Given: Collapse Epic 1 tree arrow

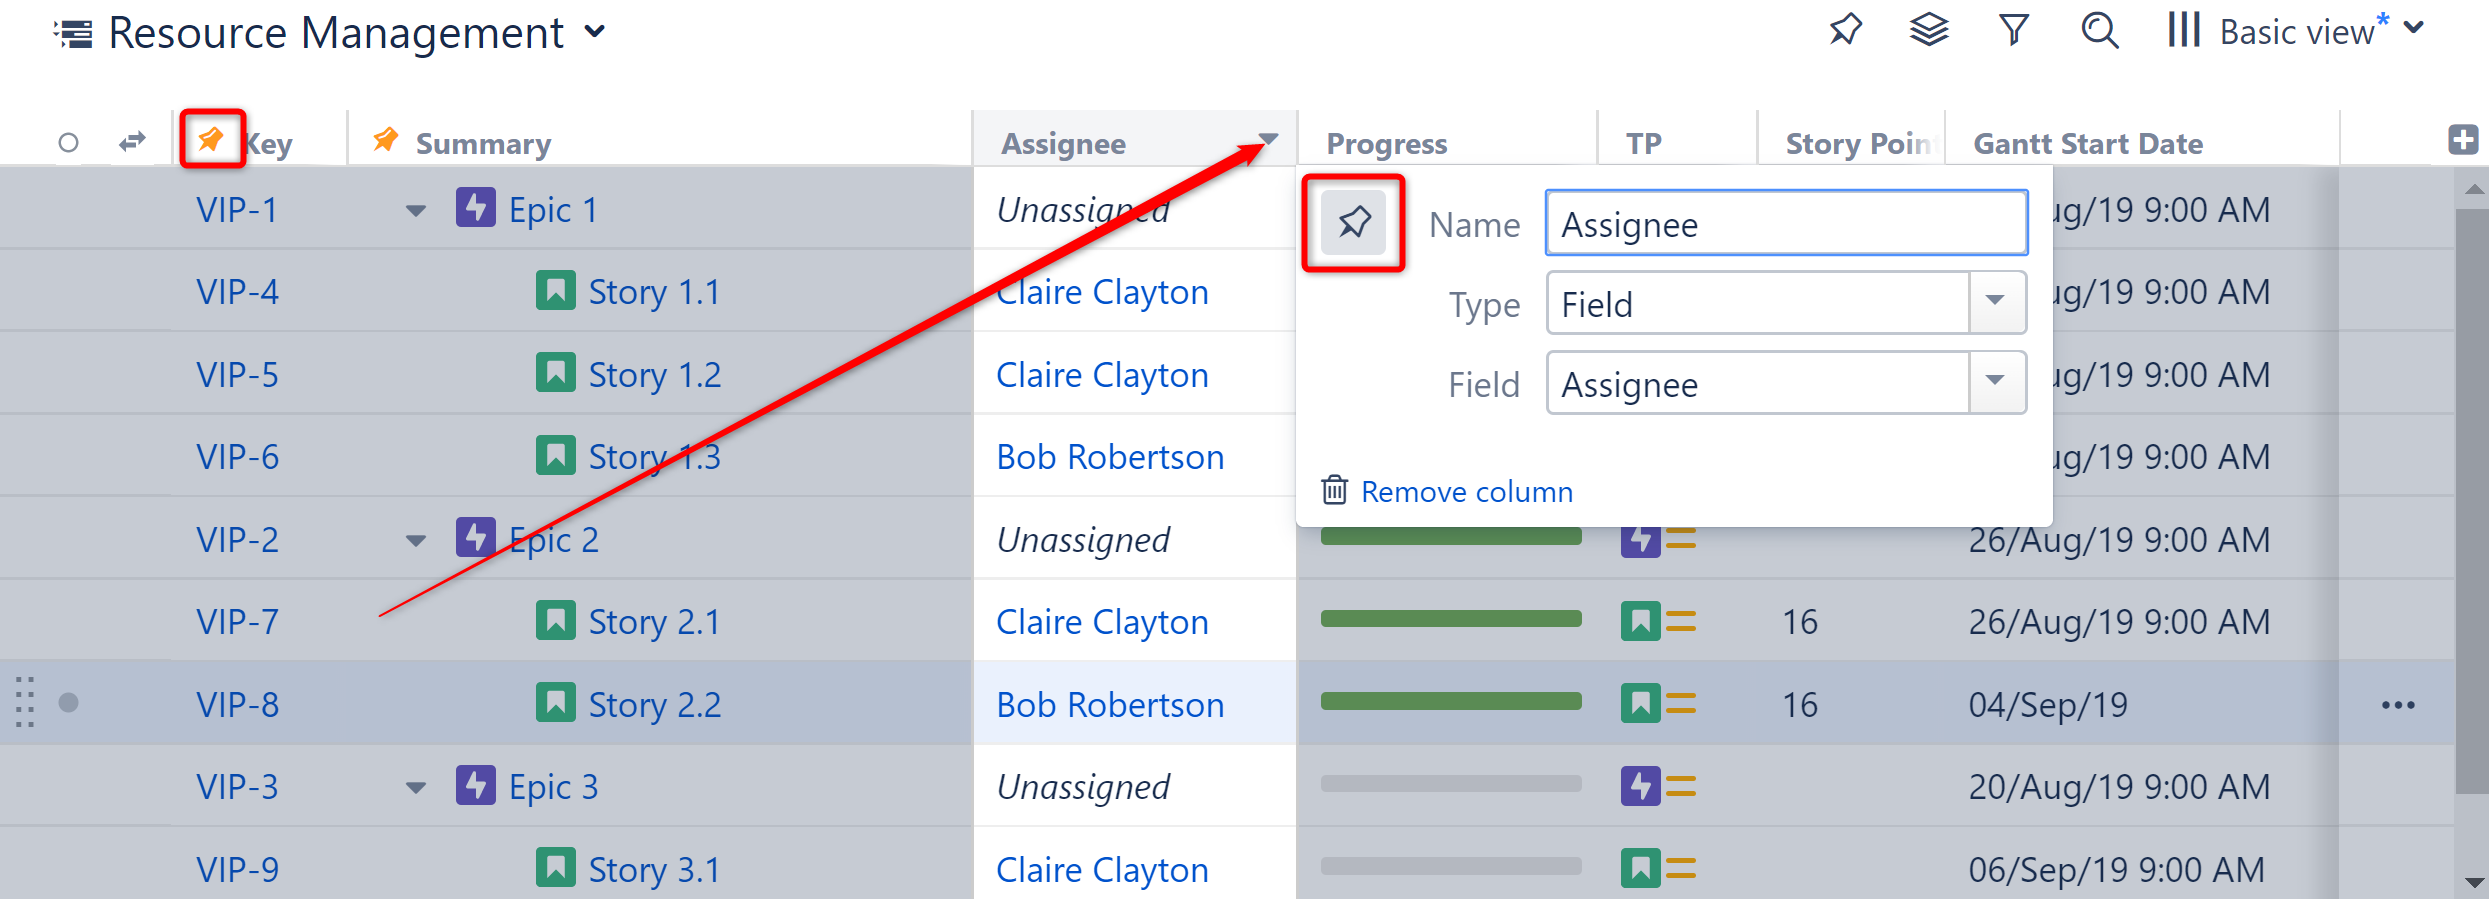Looking at the screenshot, I should [x=416, y=211].
